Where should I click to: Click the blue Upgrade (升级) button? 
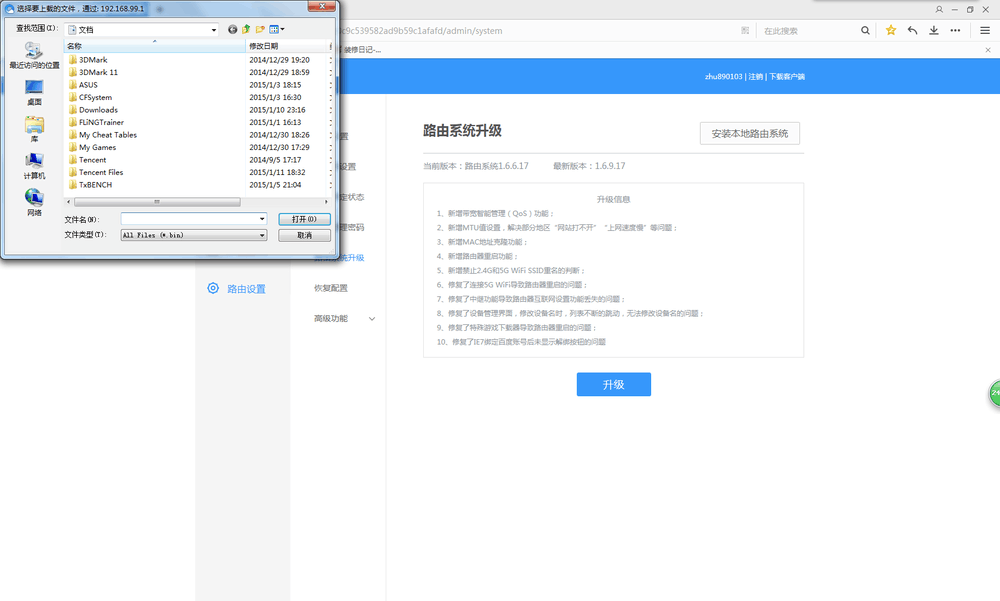614,385
